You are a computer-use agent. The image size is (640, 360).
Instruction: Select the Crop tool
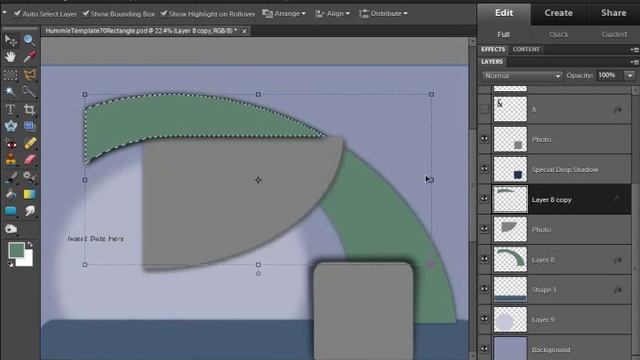click(29, 109)
